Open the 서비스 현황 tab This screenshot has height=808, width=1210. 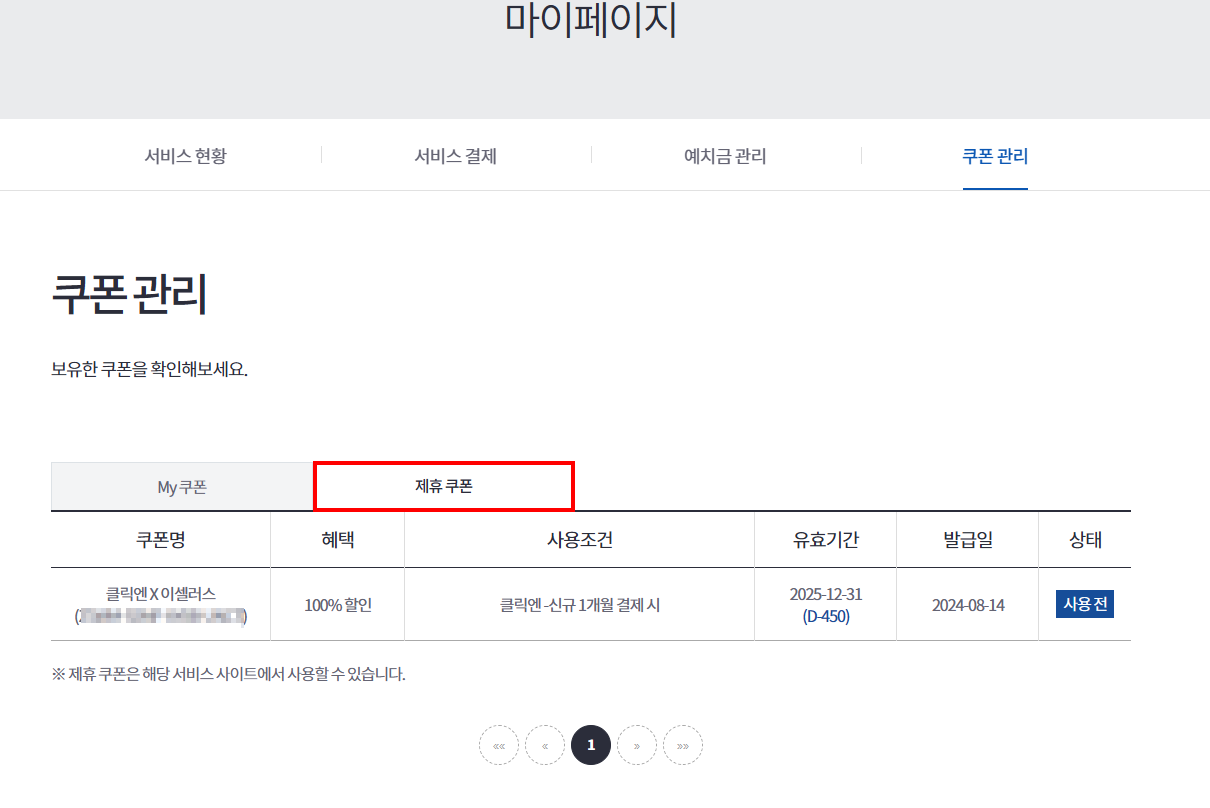[185, 156]
